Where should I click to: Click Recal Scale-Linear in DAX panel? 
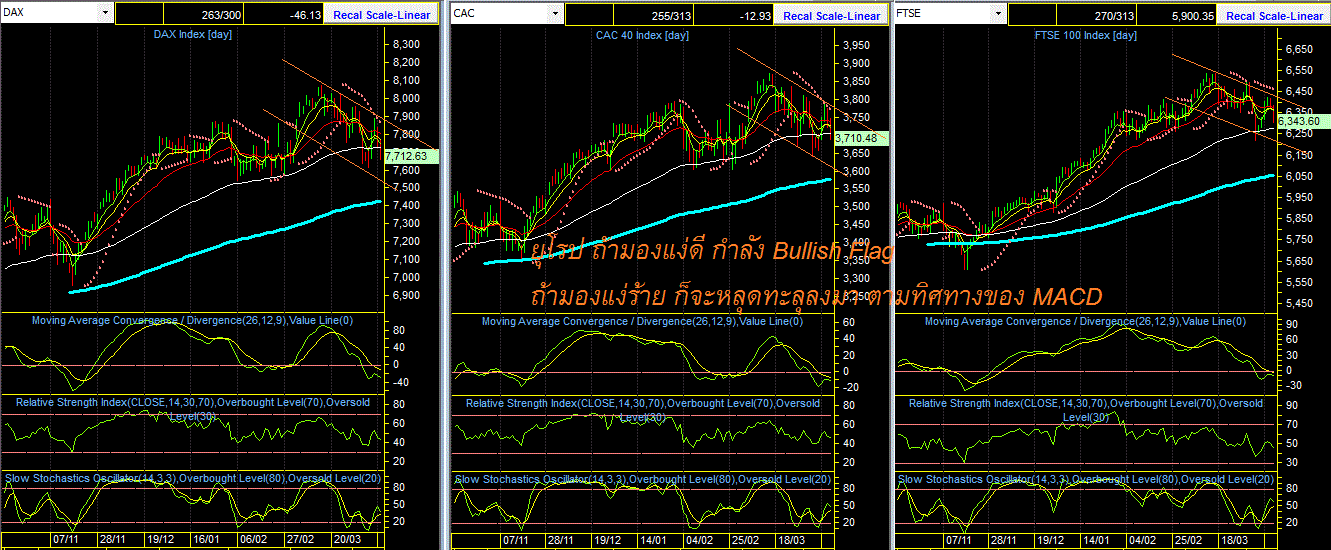coord(383,15)
